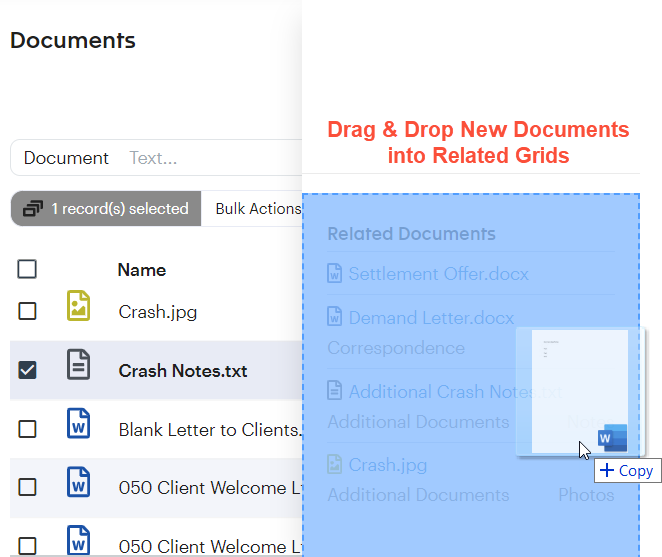Select the Blank Letter to Clients file name
This screenshot has width=662, height=557.
coord(210,430)
